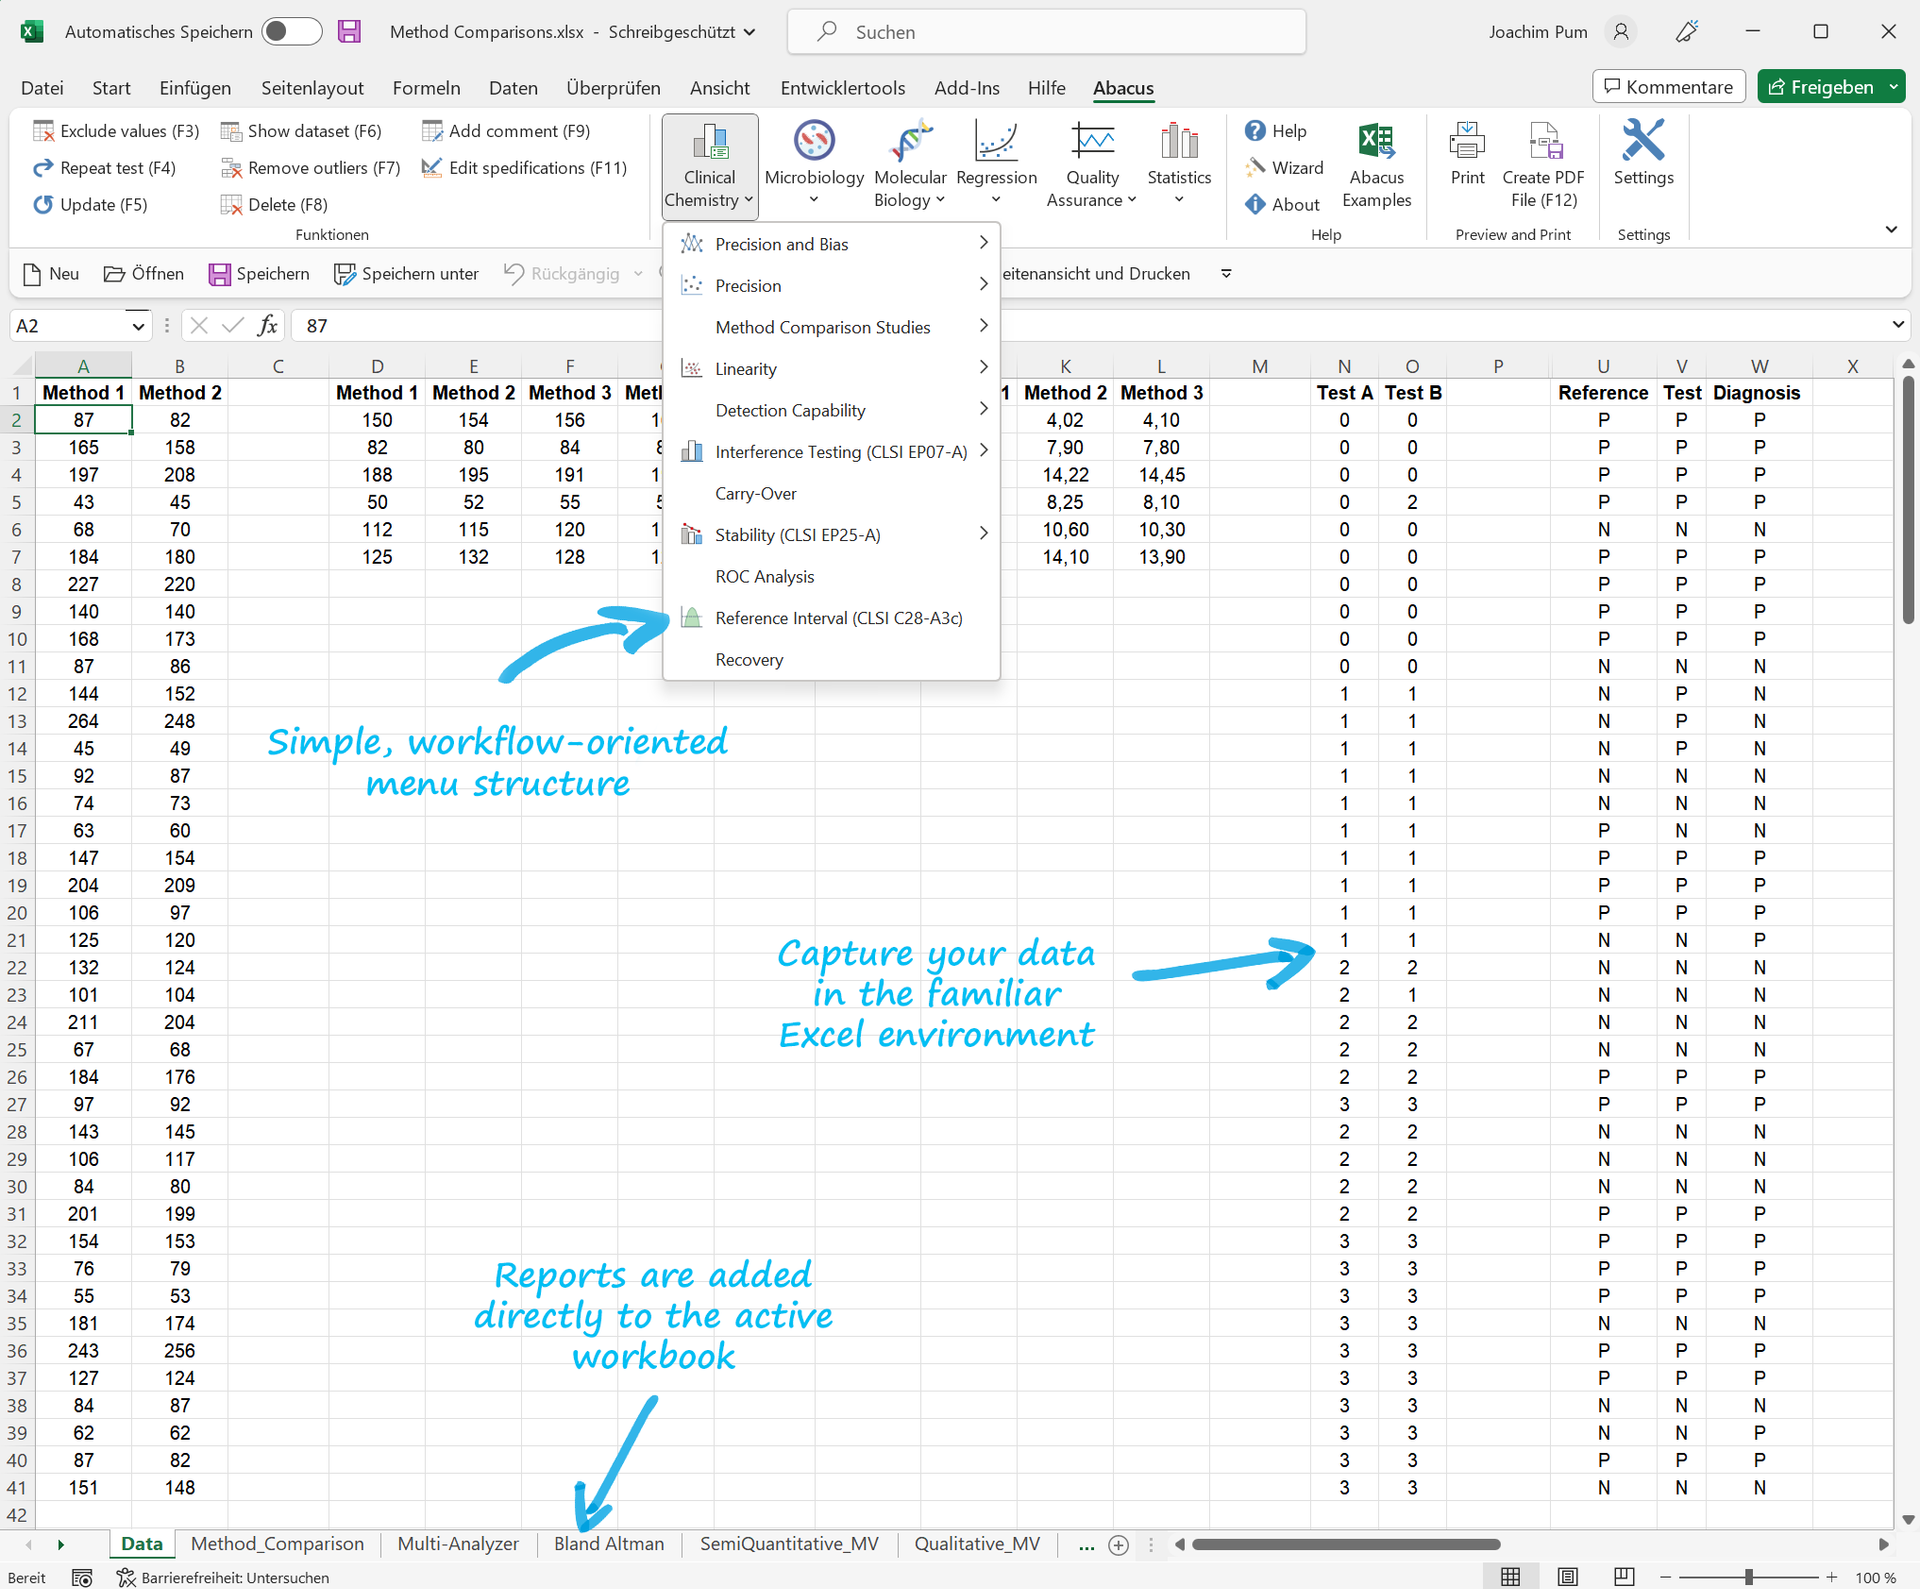Click the Kommentare button
Image resolution: width=1920 pixels, height=1589 pixels.
point(1668,87)
